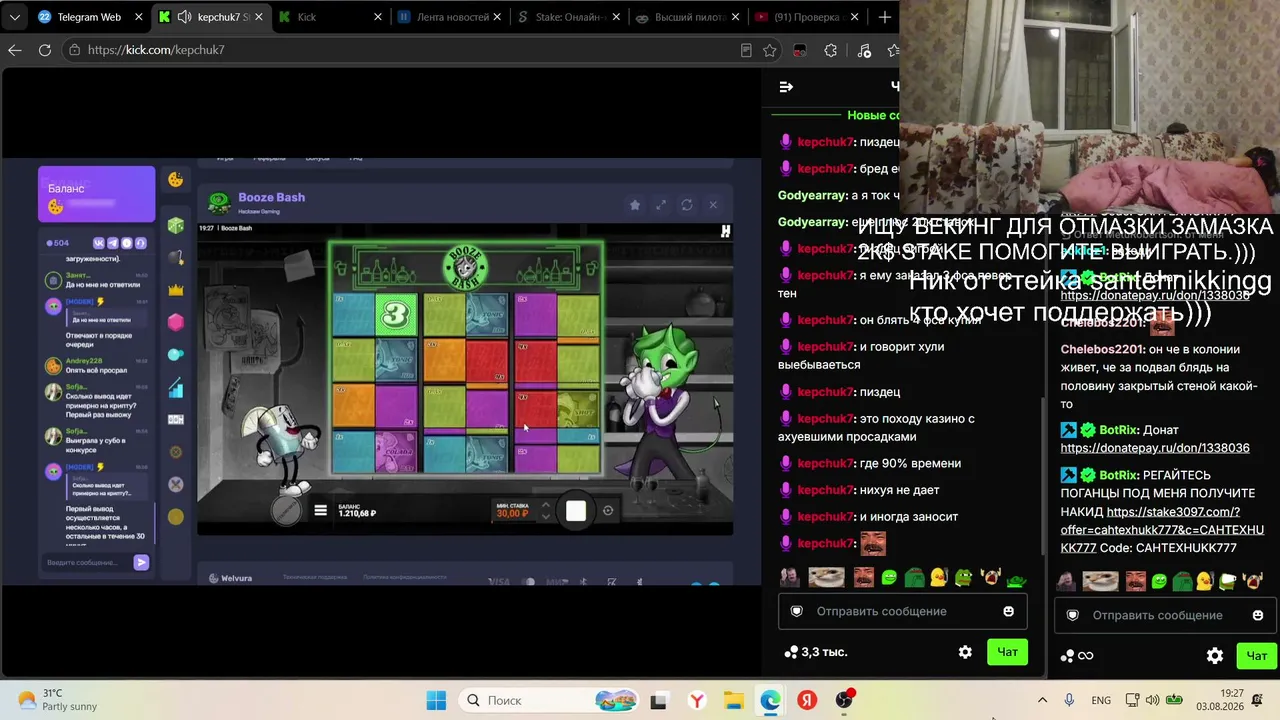
Task: Jump to Новые сообщения in chat
Action: [x=873, y=115]
